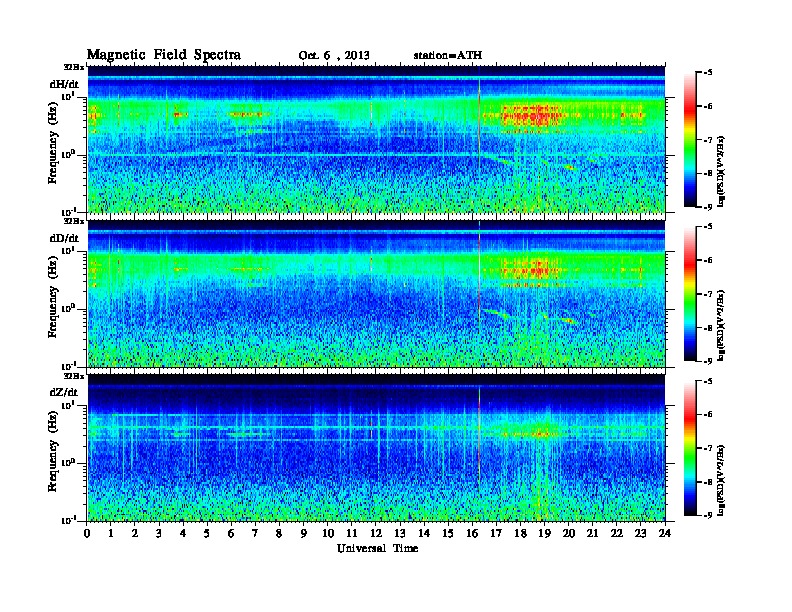Click the "Magnetic Field Spectra" title
The width and height of the screenshot is (792, 612).
click(163, 55)
